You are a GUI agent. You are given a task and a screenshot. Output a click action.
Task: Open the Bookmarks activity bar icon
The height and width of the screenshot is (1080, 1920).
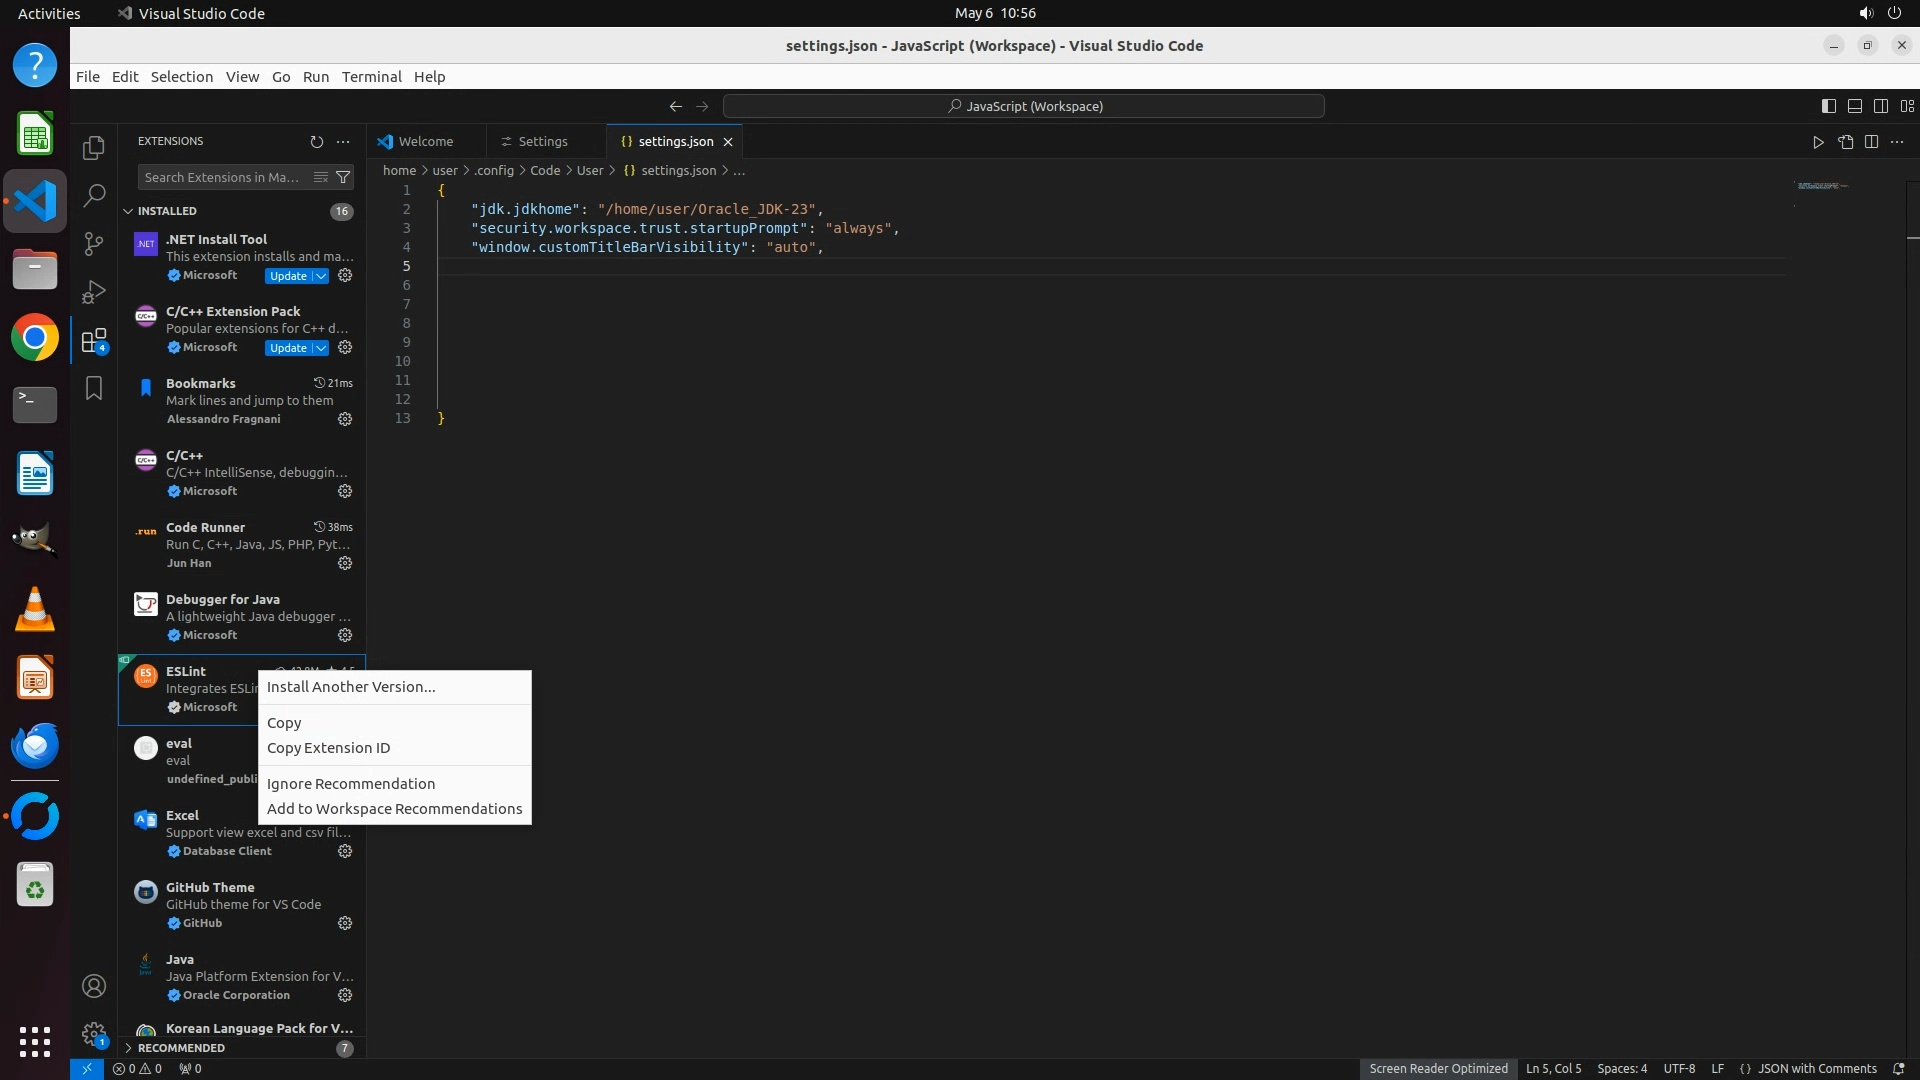(x=94, y=388)
